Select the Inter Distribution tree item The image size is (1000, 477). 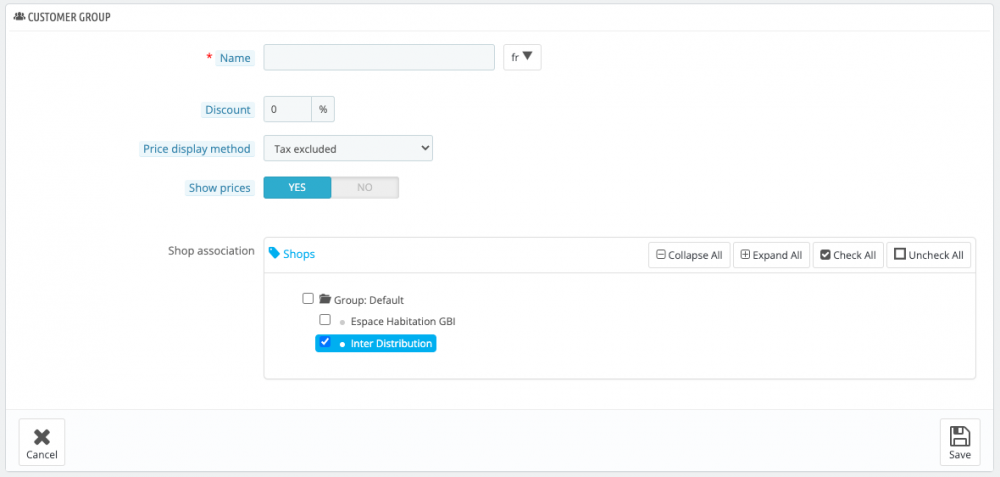pos(391,344)
